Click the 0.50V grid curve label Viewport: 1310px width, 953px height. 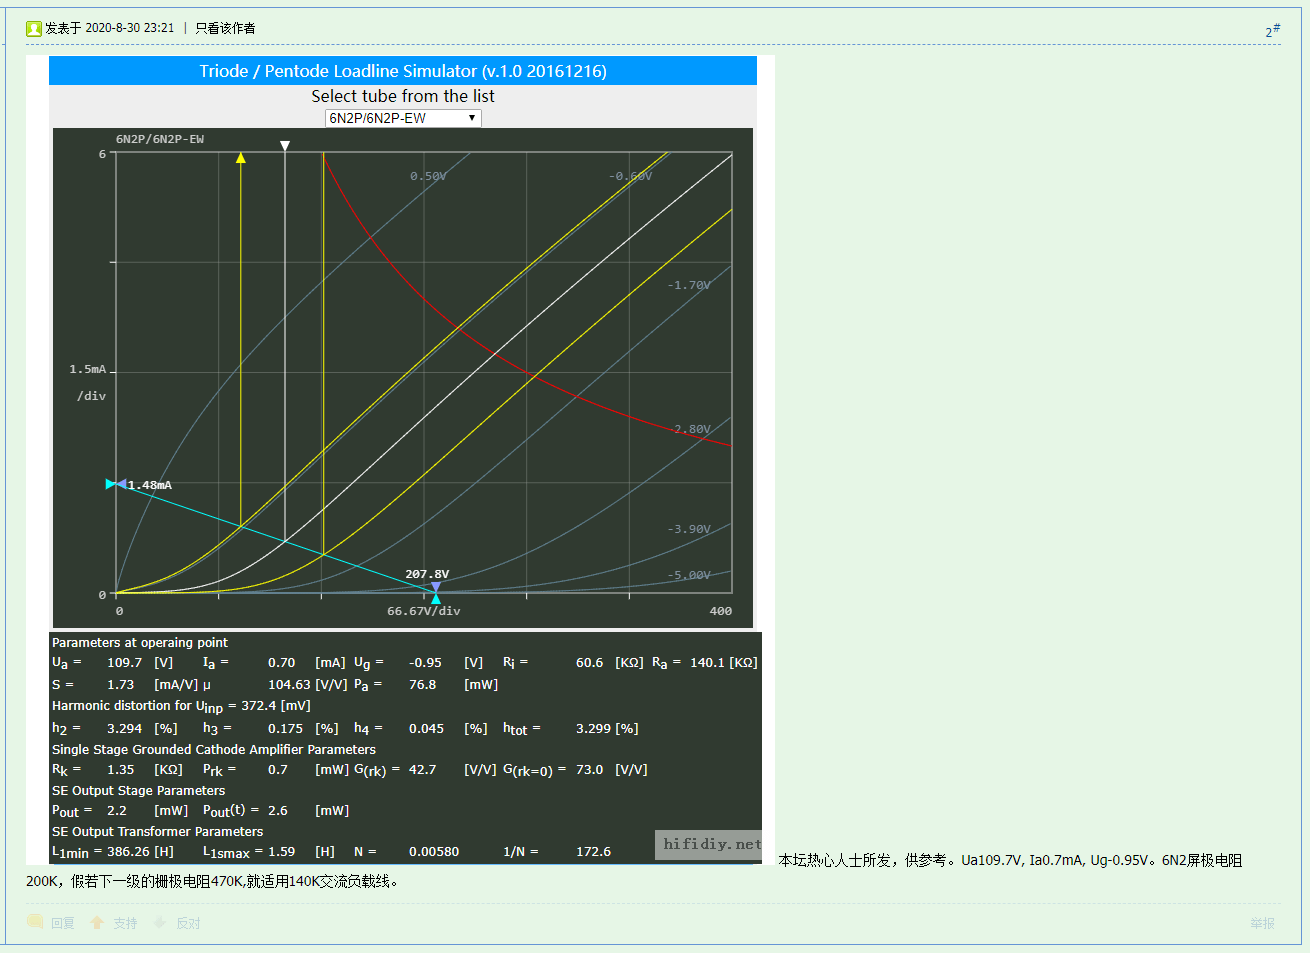(428, 176)
